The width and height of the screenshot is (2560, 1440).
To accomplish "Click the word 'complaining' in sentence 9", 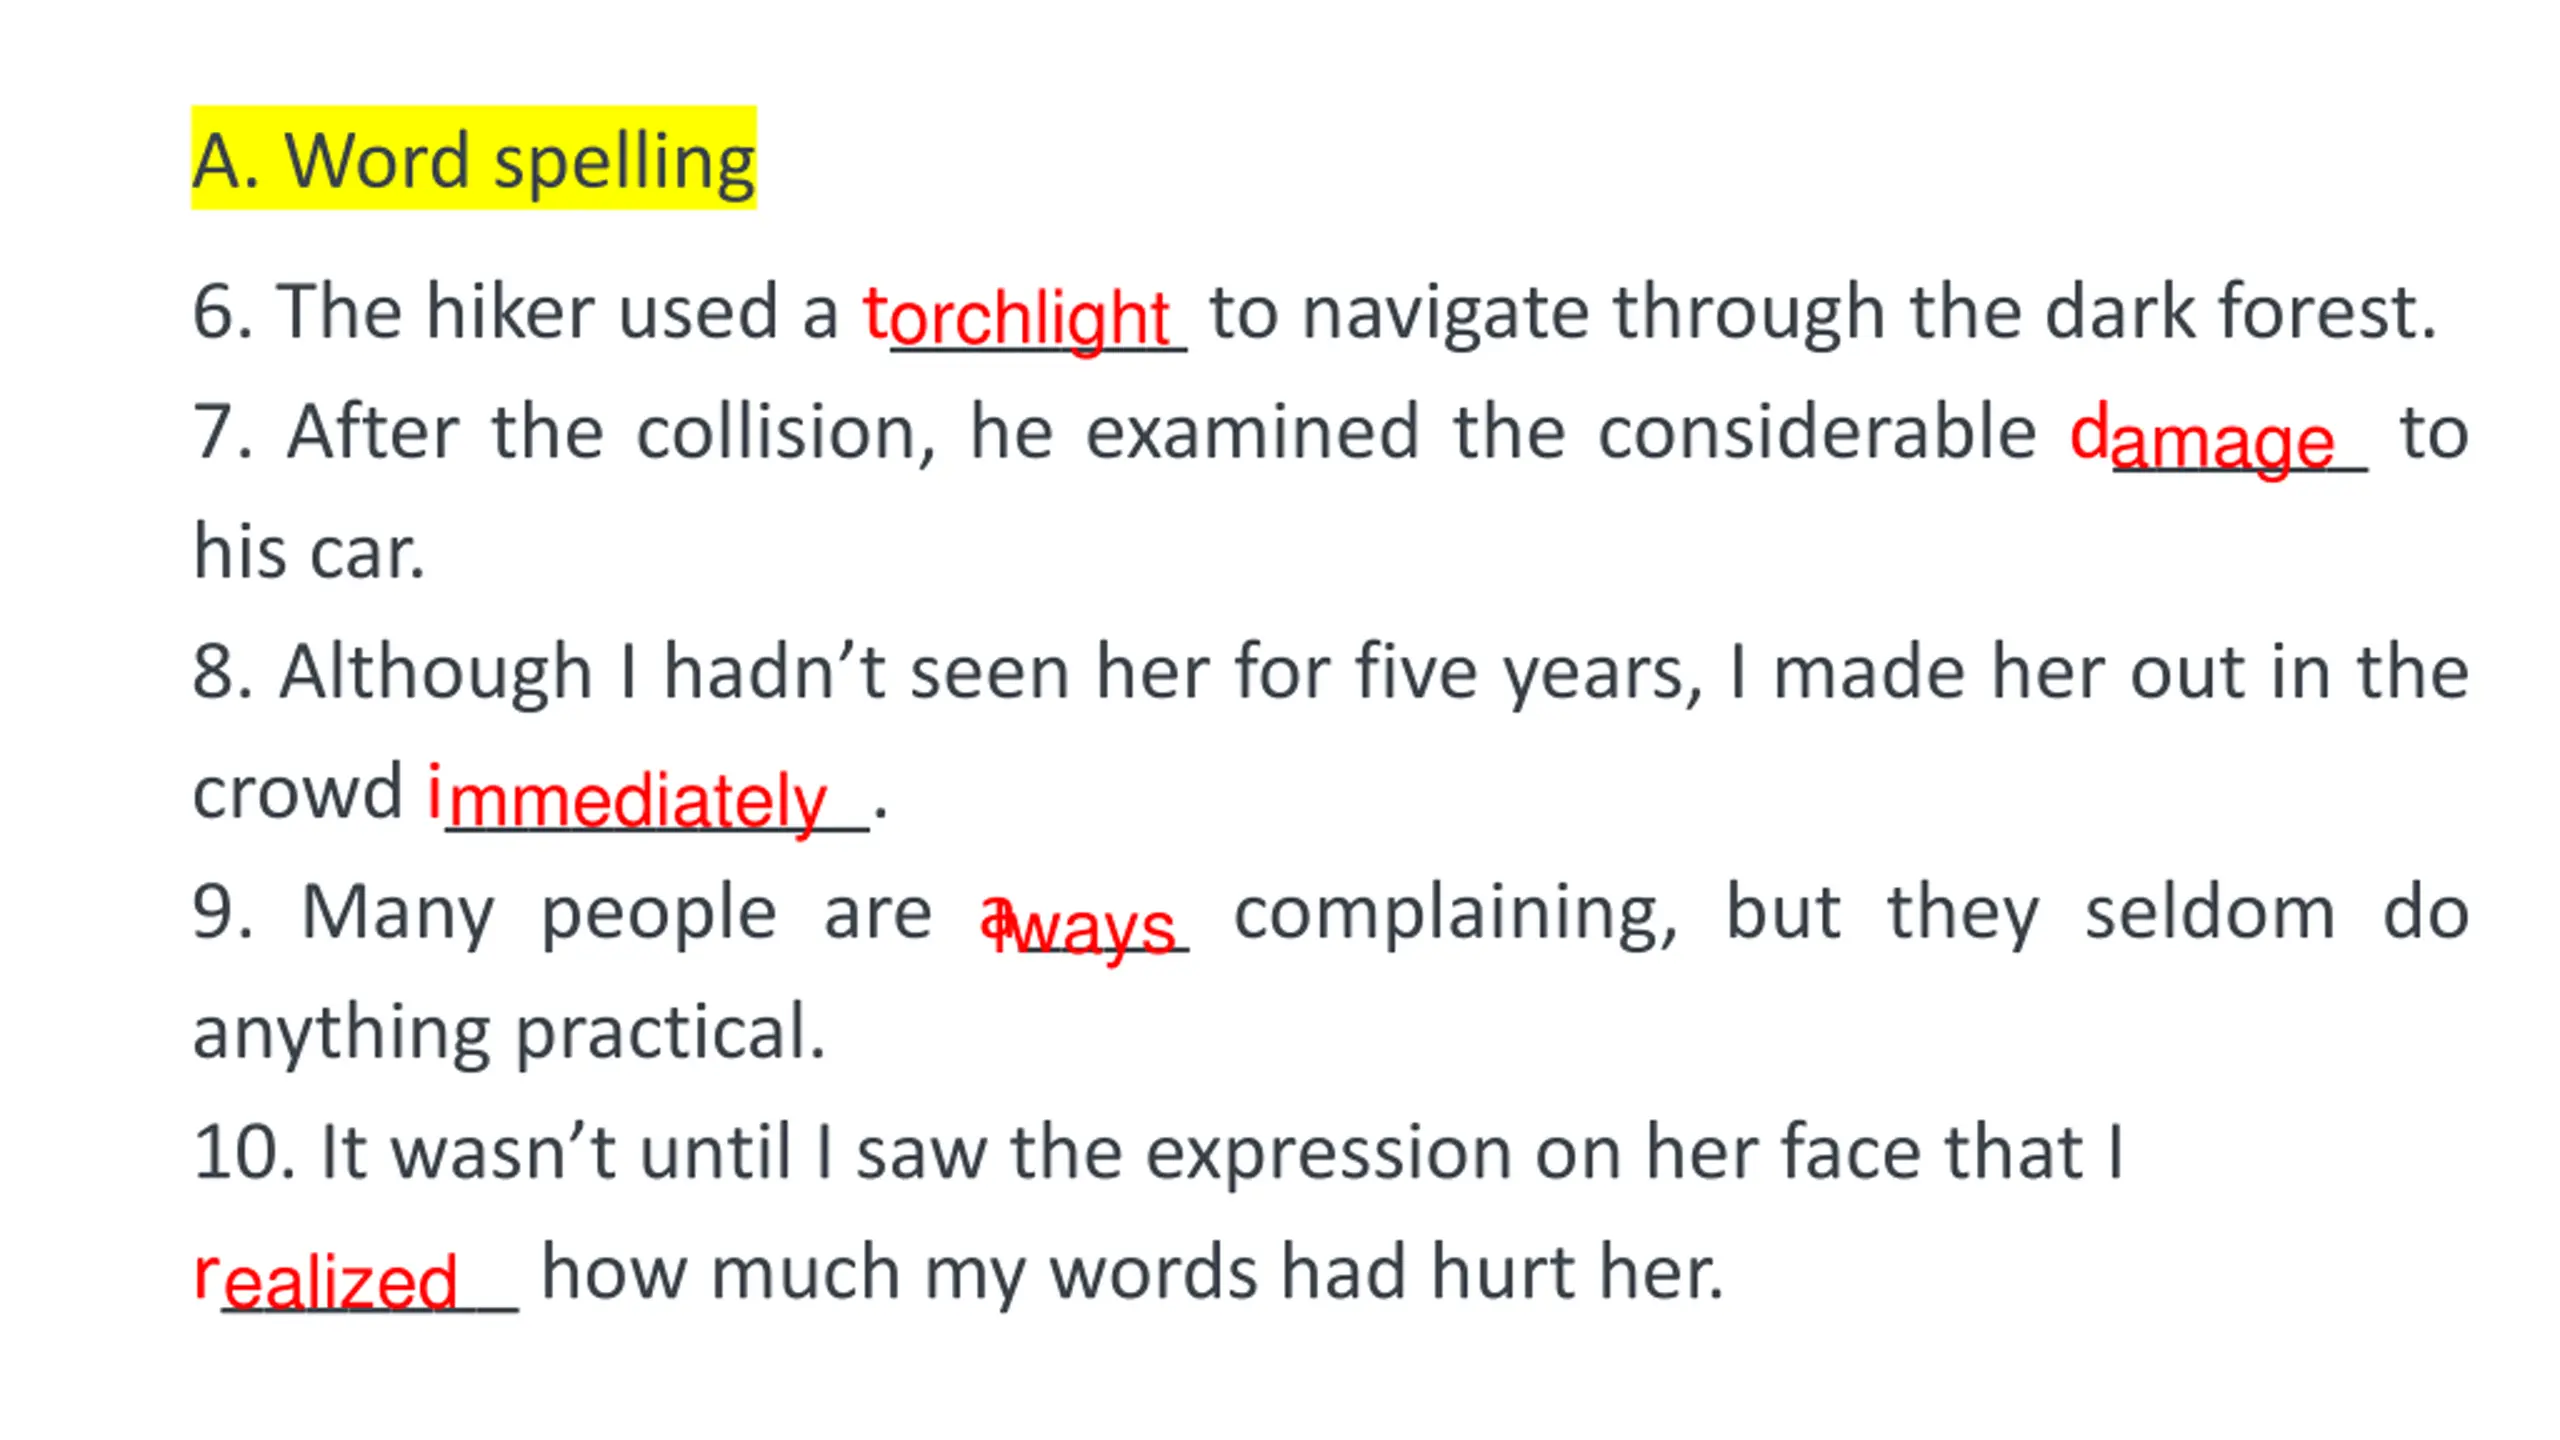I will [1455, 914].
